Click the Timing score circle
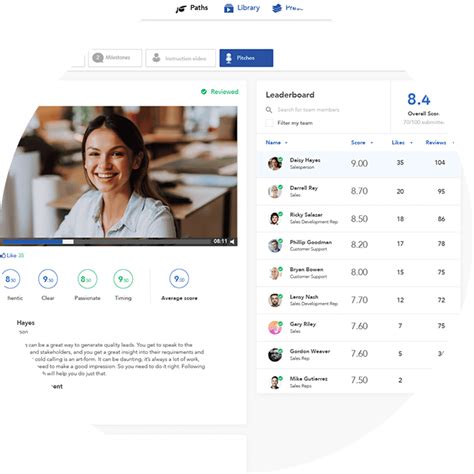The height and width of the screenshot is (474, 474). point(123,279)
